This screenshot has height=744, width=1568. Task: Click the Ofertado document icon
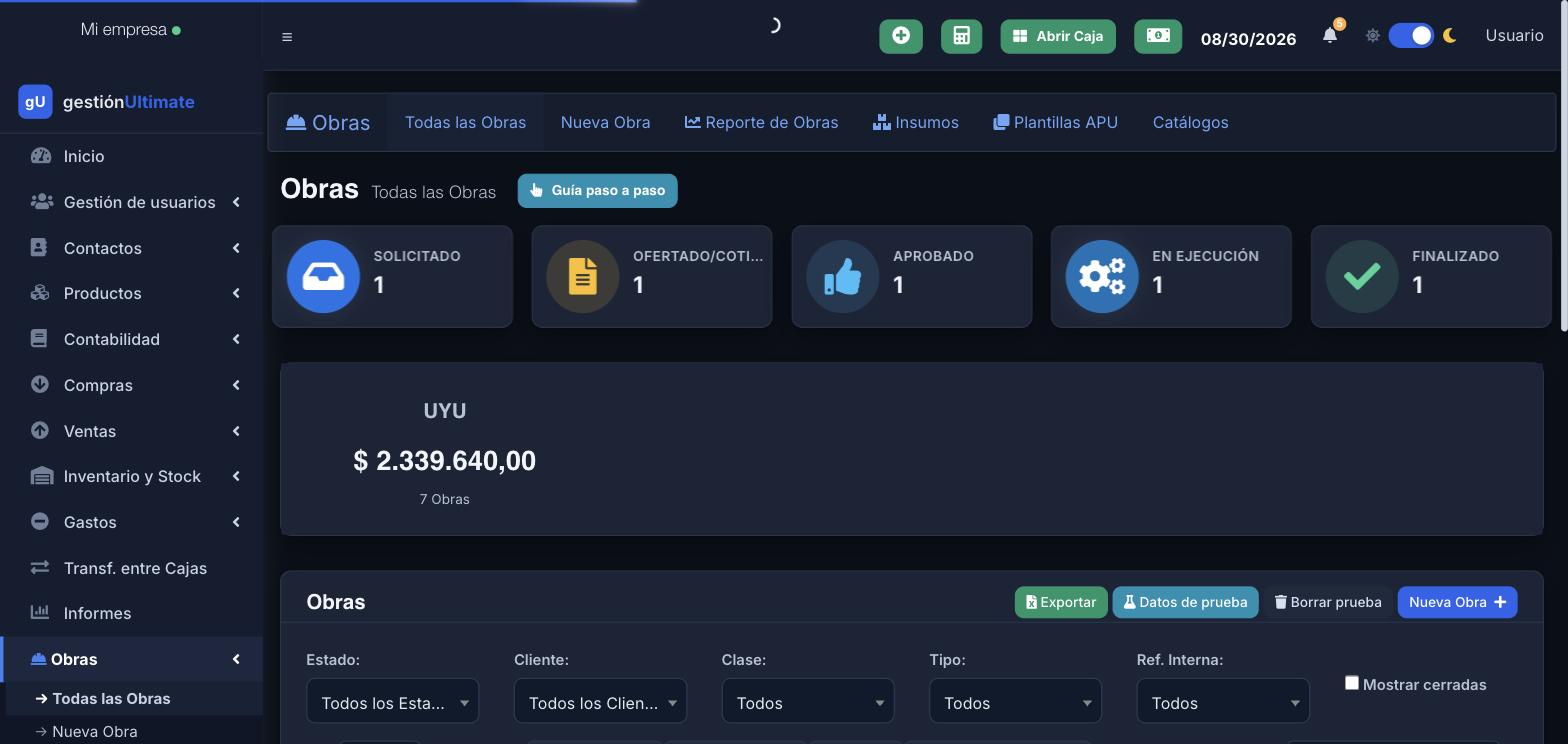583,276
